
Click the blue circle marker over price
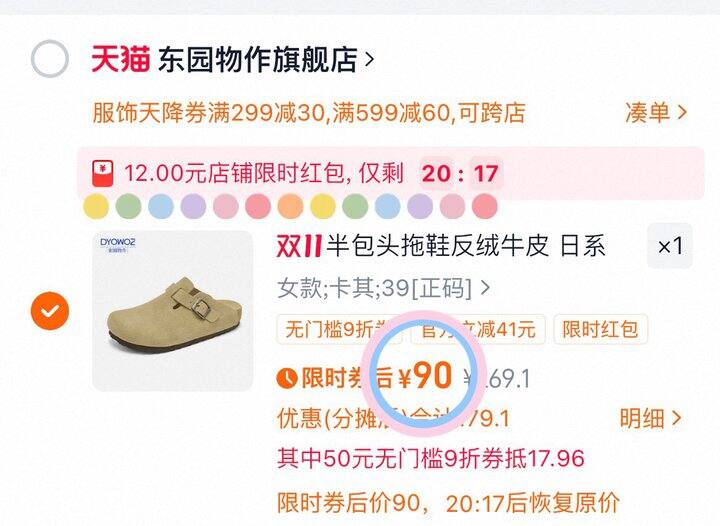click(422, 373)
